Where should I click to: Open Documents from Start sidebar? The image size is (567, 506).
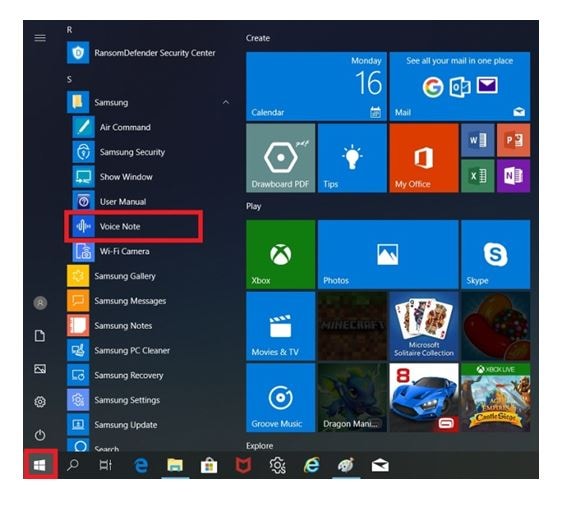[x=40, y=336]
